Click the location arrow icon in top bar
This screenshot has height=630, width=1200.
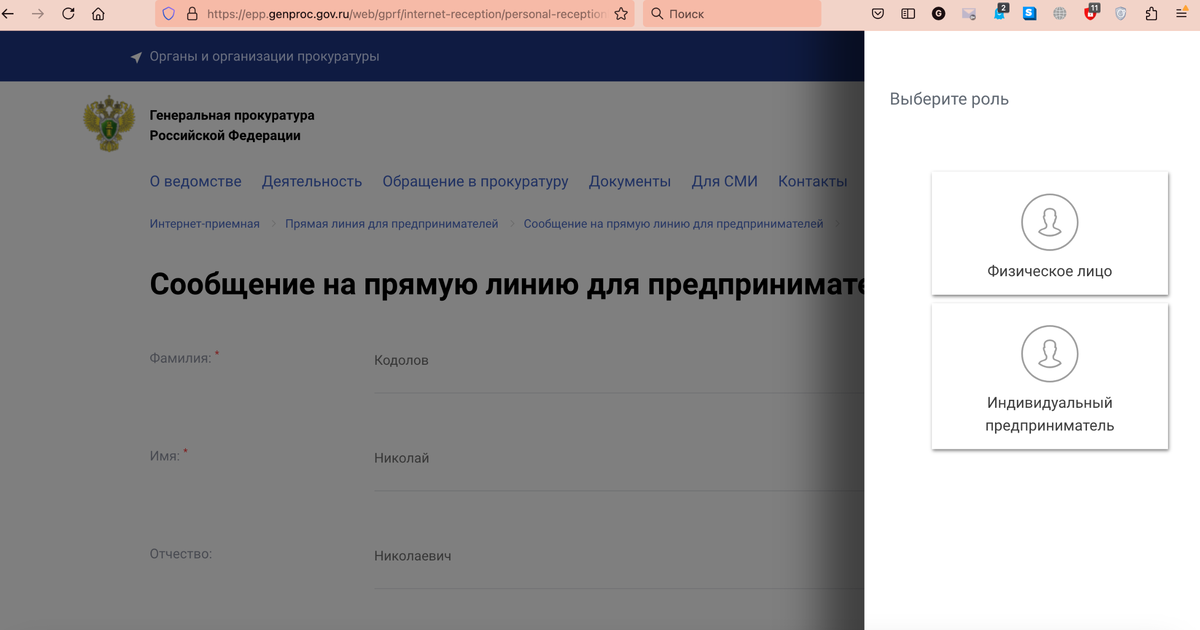tap(137, 57)
